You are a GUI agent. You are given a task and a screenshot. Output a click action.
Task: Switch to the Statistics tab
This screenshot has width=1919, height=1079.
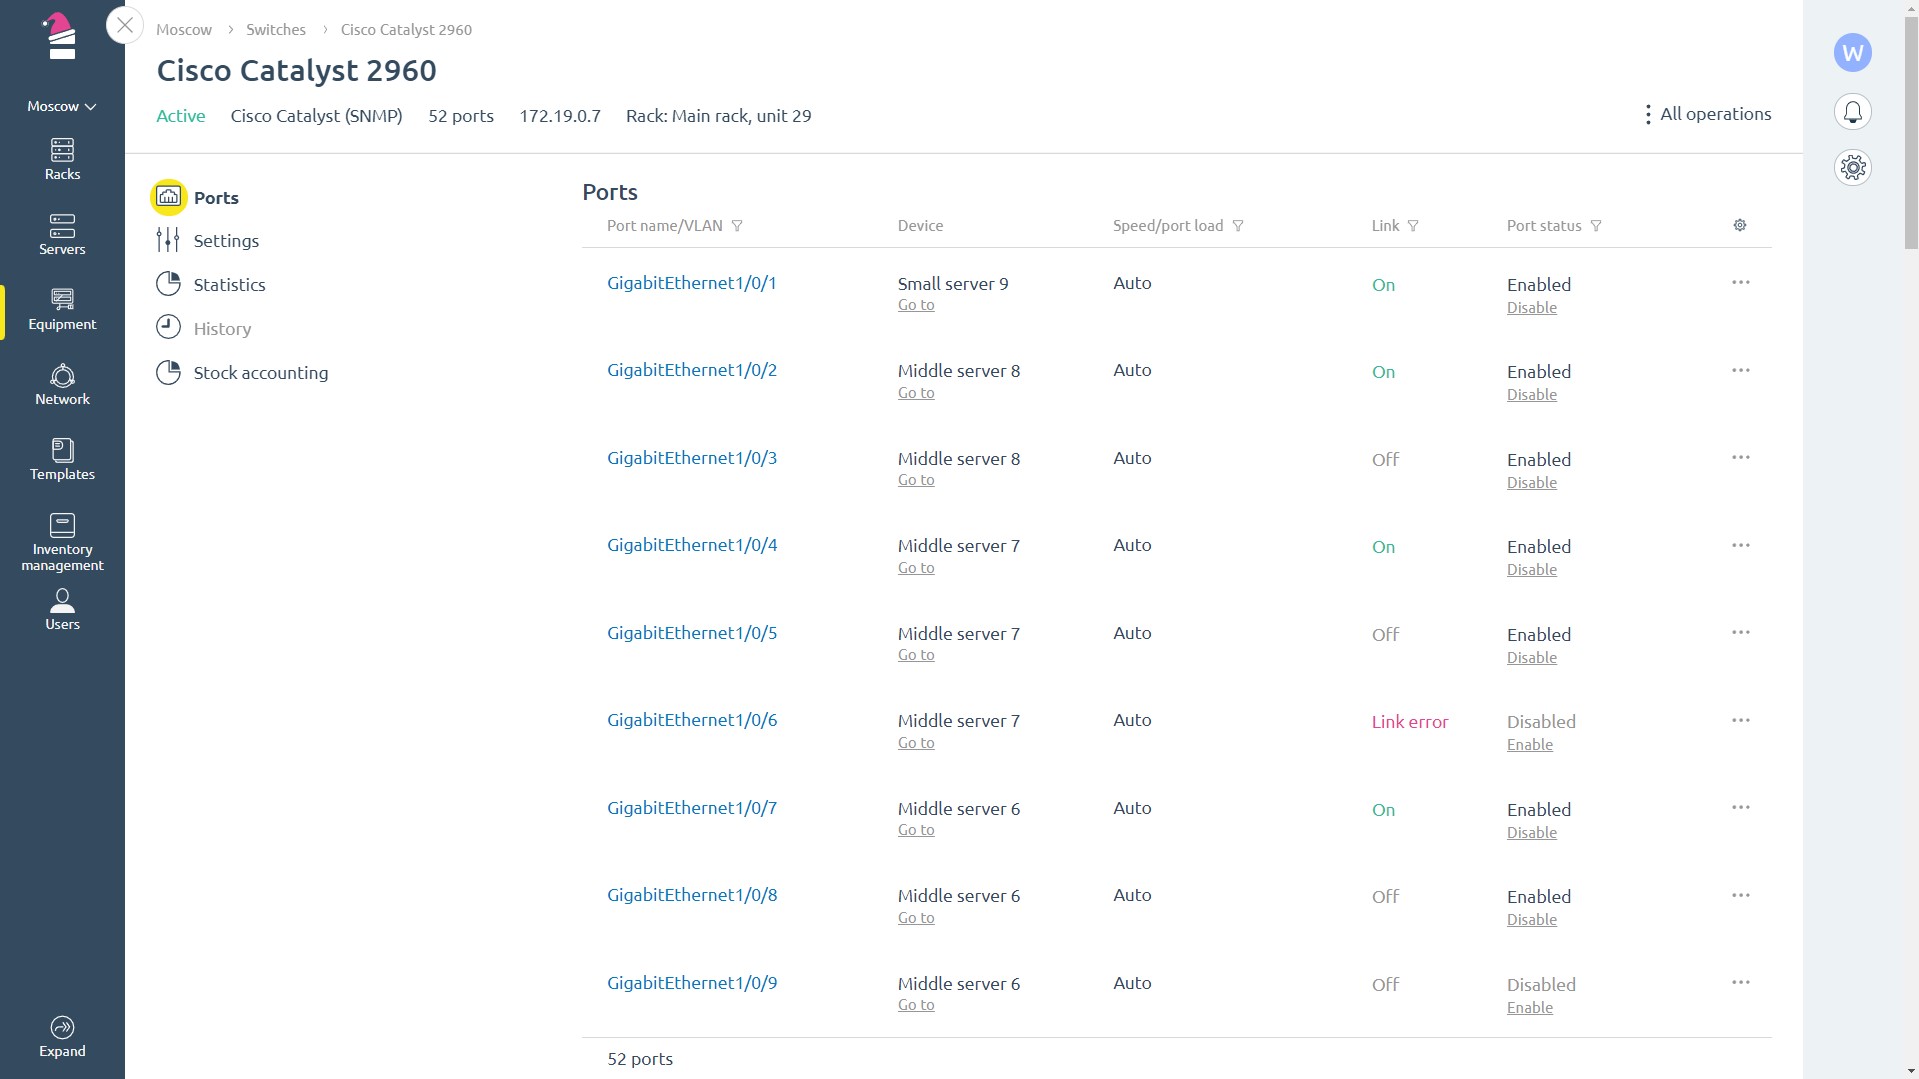coord(211,285)
